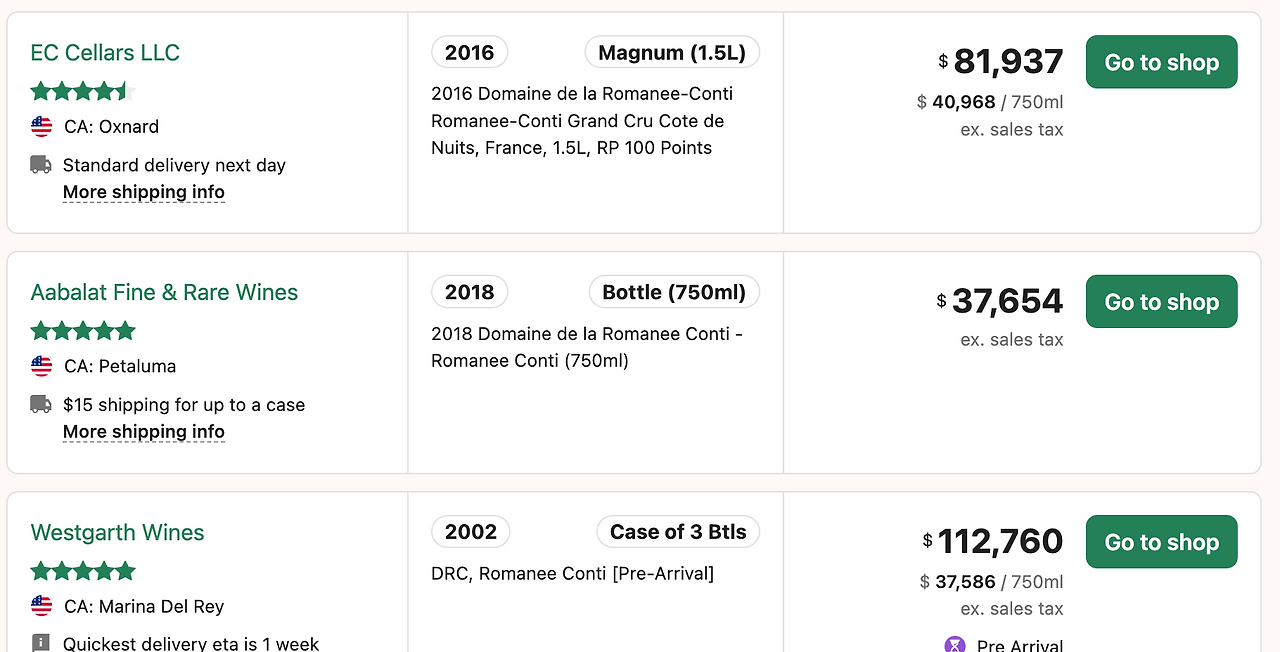Open the Aabalat Fine & Rare Wines link
The width and height of the screenshot is (1280, 652).
click(164, 293)
